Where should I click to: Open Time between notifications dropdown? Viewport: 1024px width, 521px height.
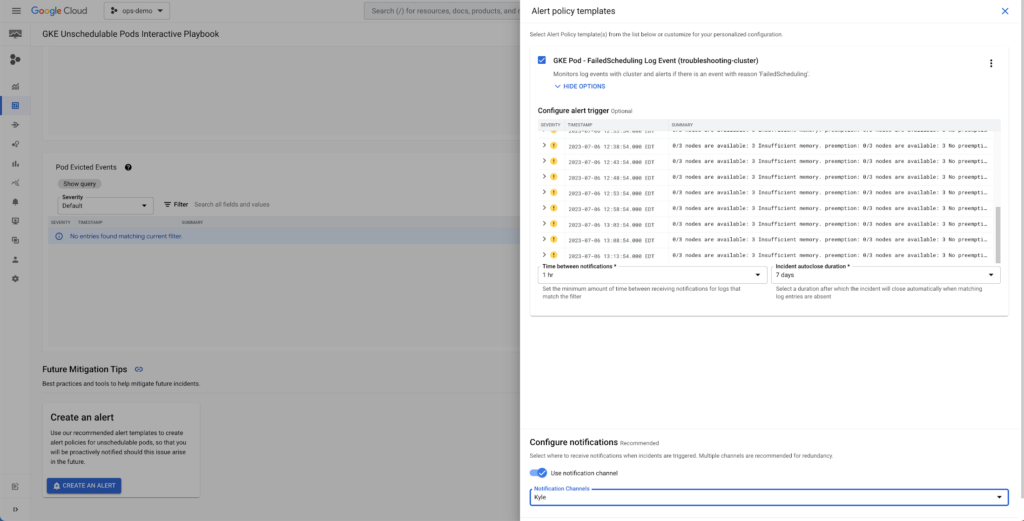[652, 275]
